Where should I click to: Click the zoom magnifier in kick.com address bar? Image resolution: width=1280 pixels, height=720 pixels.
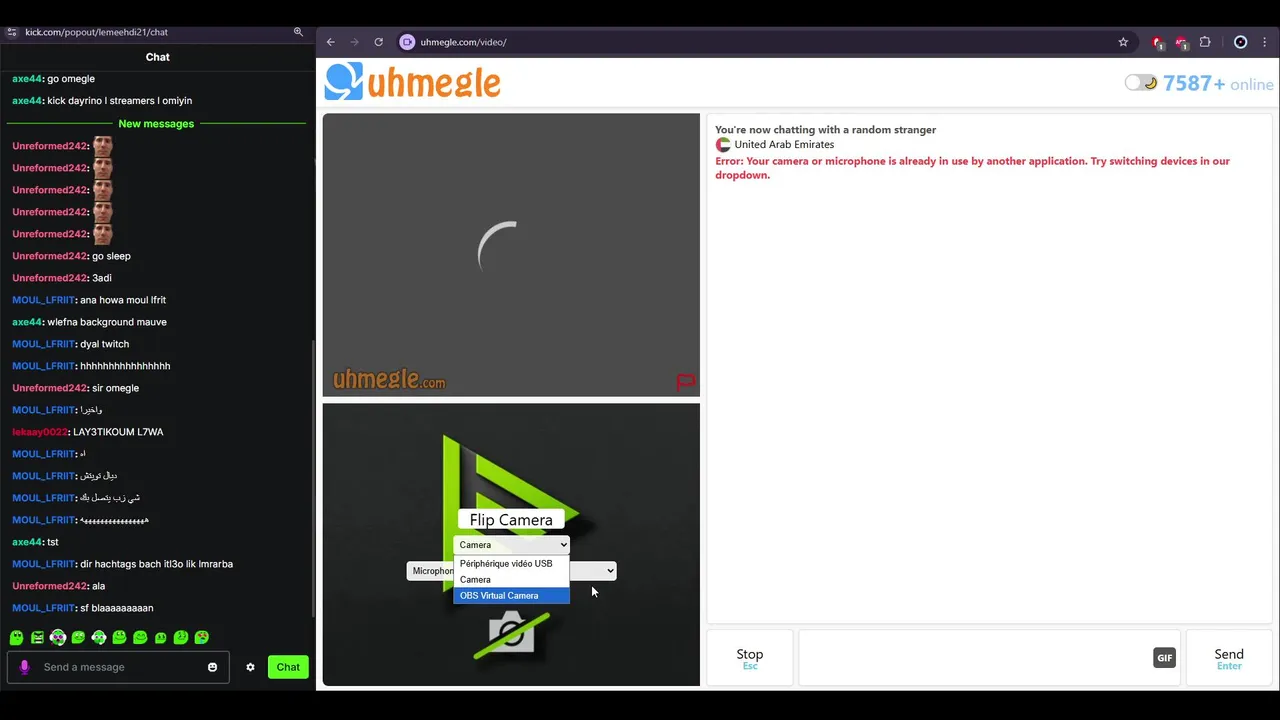298,32
